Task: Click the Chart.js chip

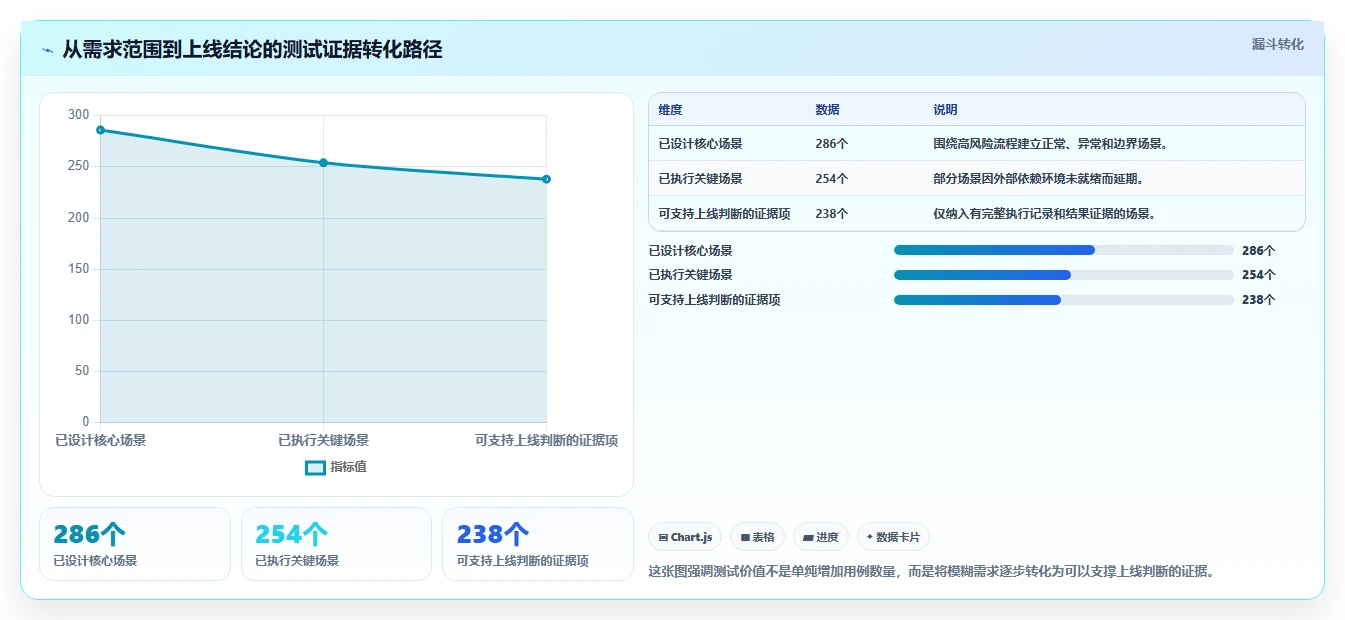Action: point(685,537)
